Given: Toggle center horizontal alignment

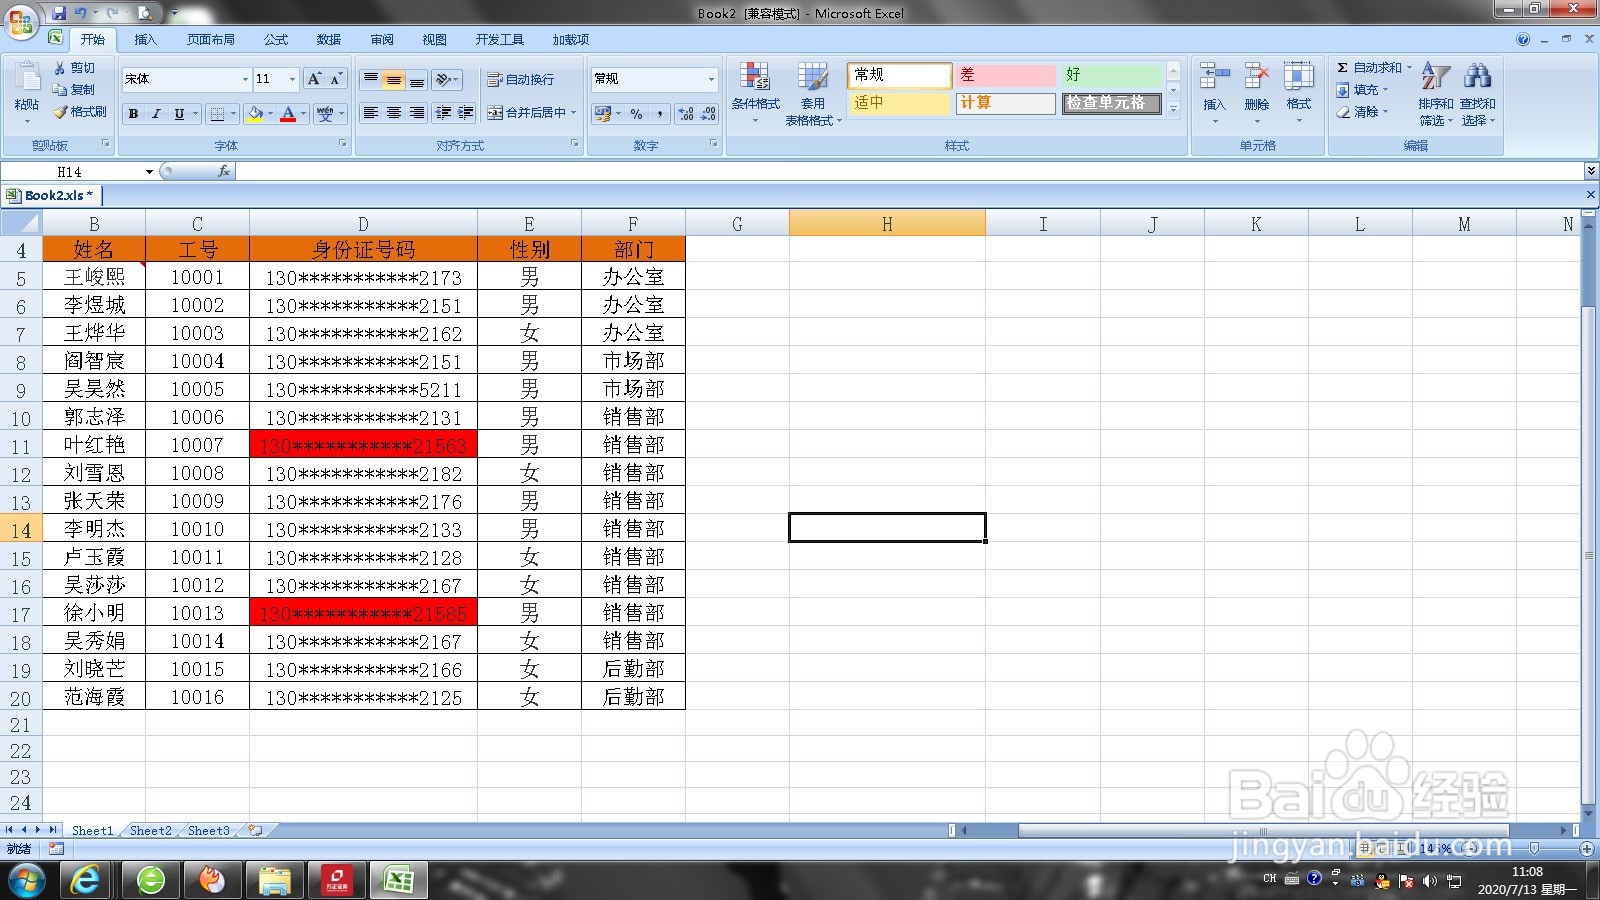Looking at the screenshot, I should pyautogui.click(x=394, y=113).
